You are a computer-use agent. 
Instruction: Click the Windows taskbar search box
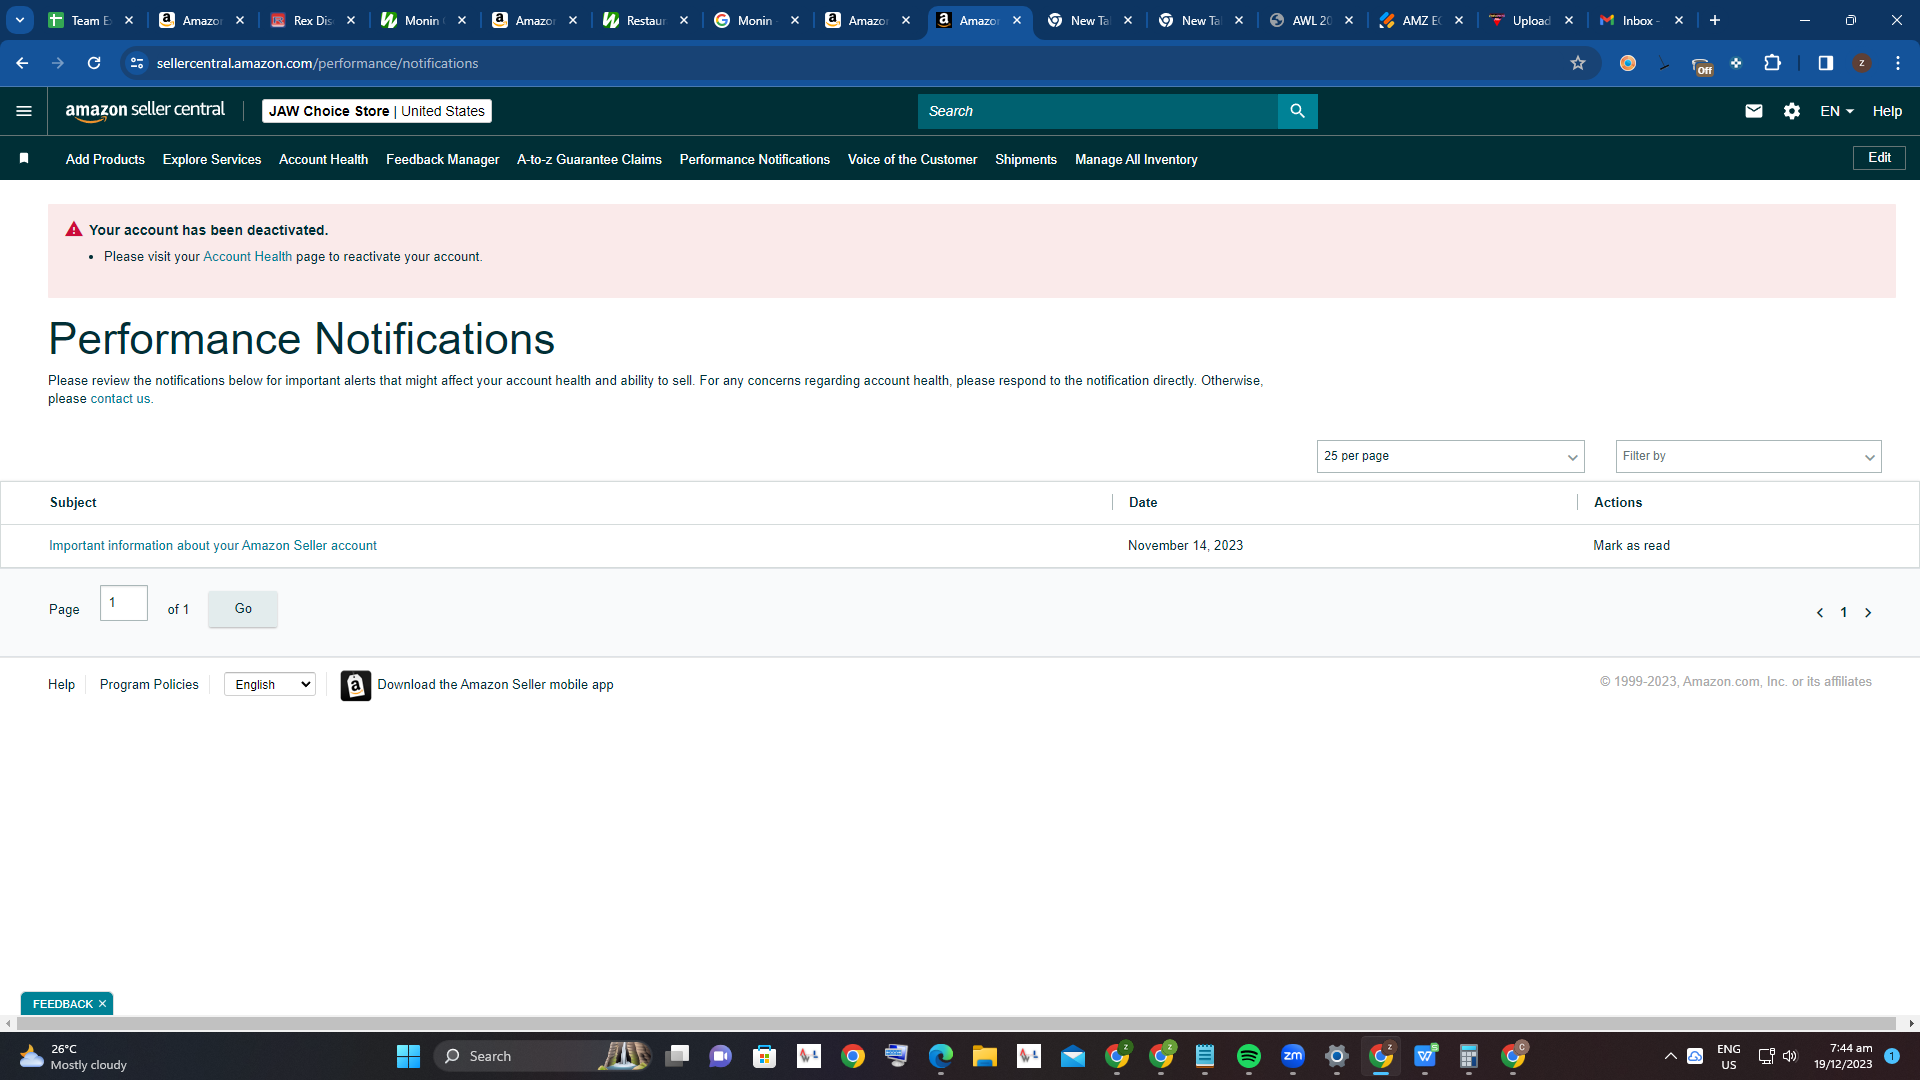543,1056
